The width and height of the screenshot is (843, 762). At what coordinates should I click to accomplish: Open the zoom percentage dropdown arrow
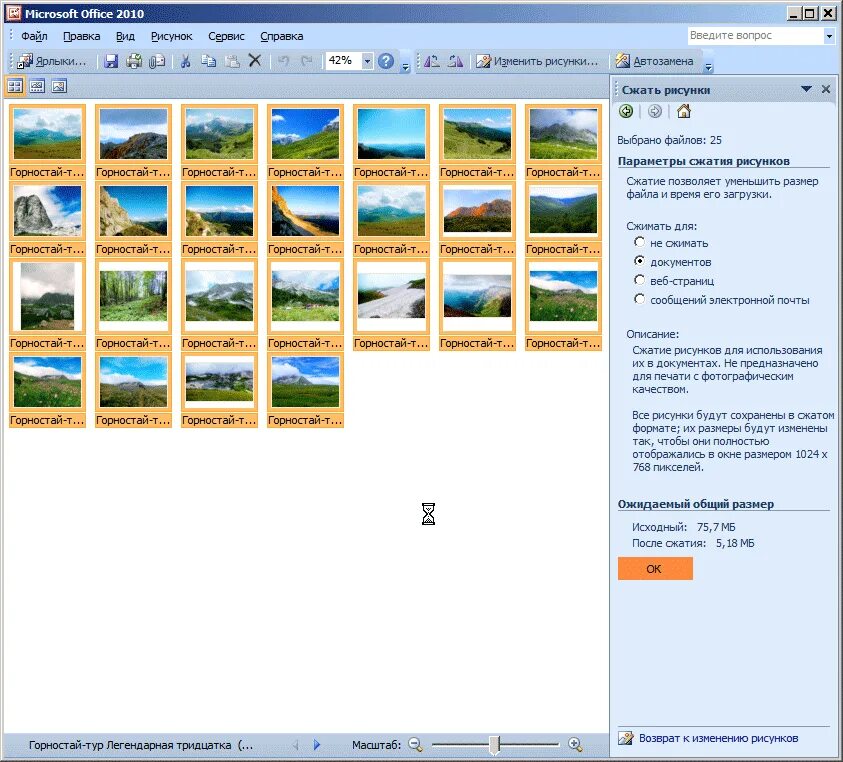pyautogui.click(x=367, y=61)
